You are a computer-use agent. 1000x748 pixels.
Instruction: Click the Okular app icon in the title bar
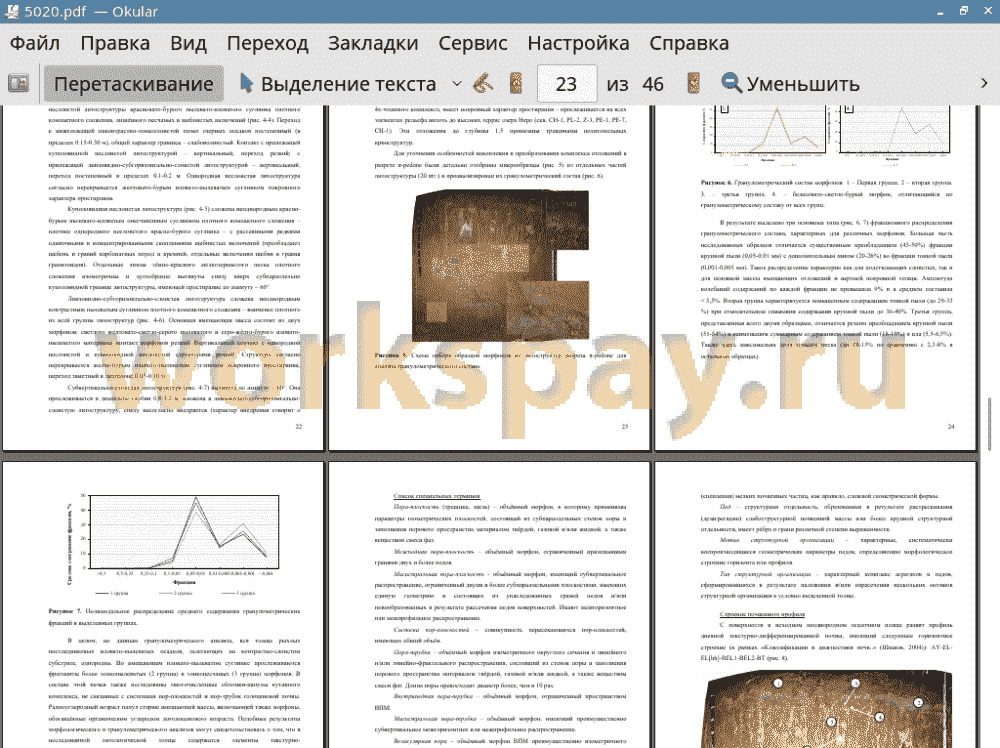click(x=11, y=11)
